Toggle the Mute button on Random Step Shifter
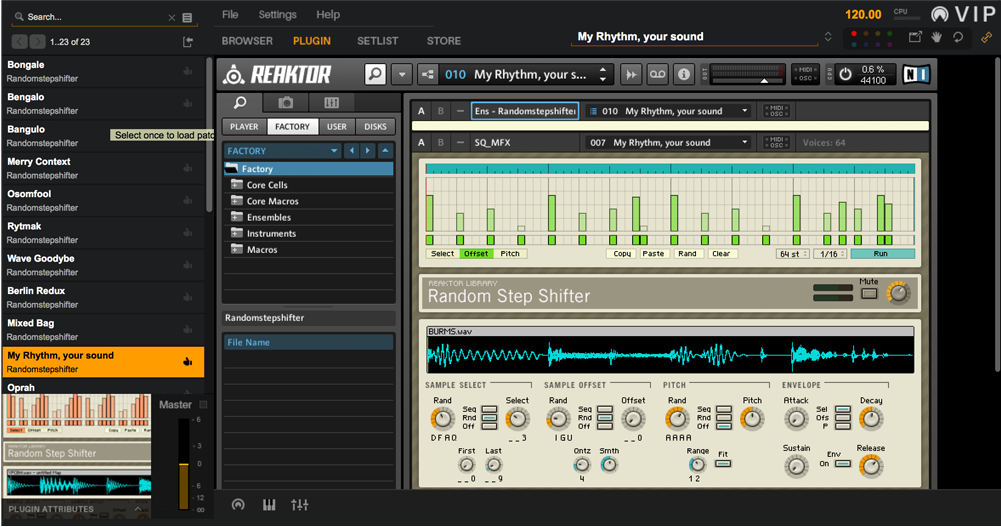This screenshot has height=527, width=1001. pos(869,294)
